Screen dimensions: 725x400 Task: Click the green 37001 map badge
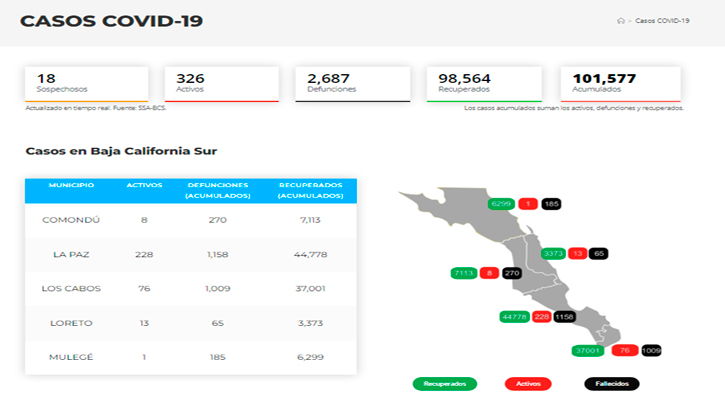pyautogui.click(x=588, y=351)
